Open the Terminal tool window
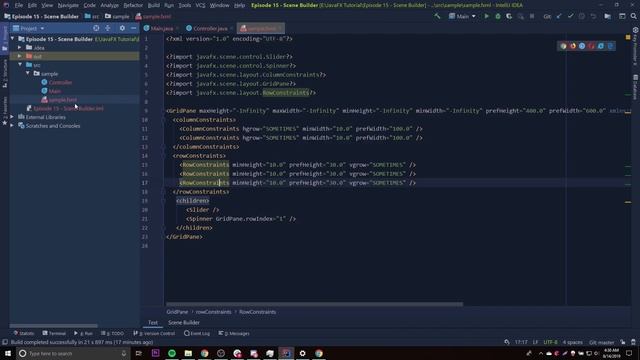Screen dimensions: 640x360 (54, 333)
